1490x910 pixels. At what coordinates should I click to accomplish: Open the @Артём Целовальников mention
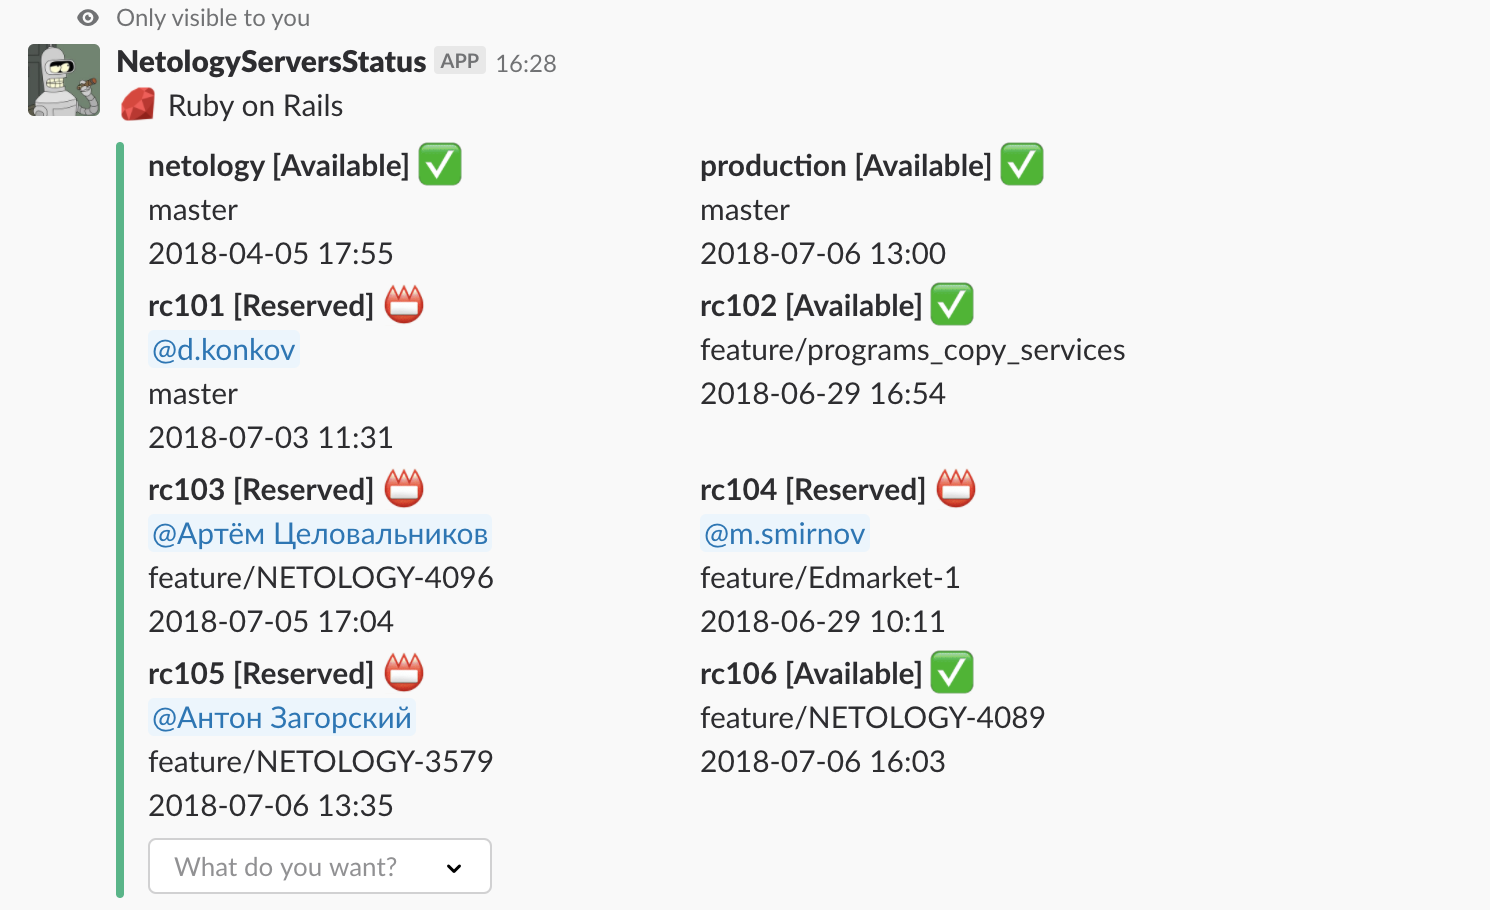320,533
